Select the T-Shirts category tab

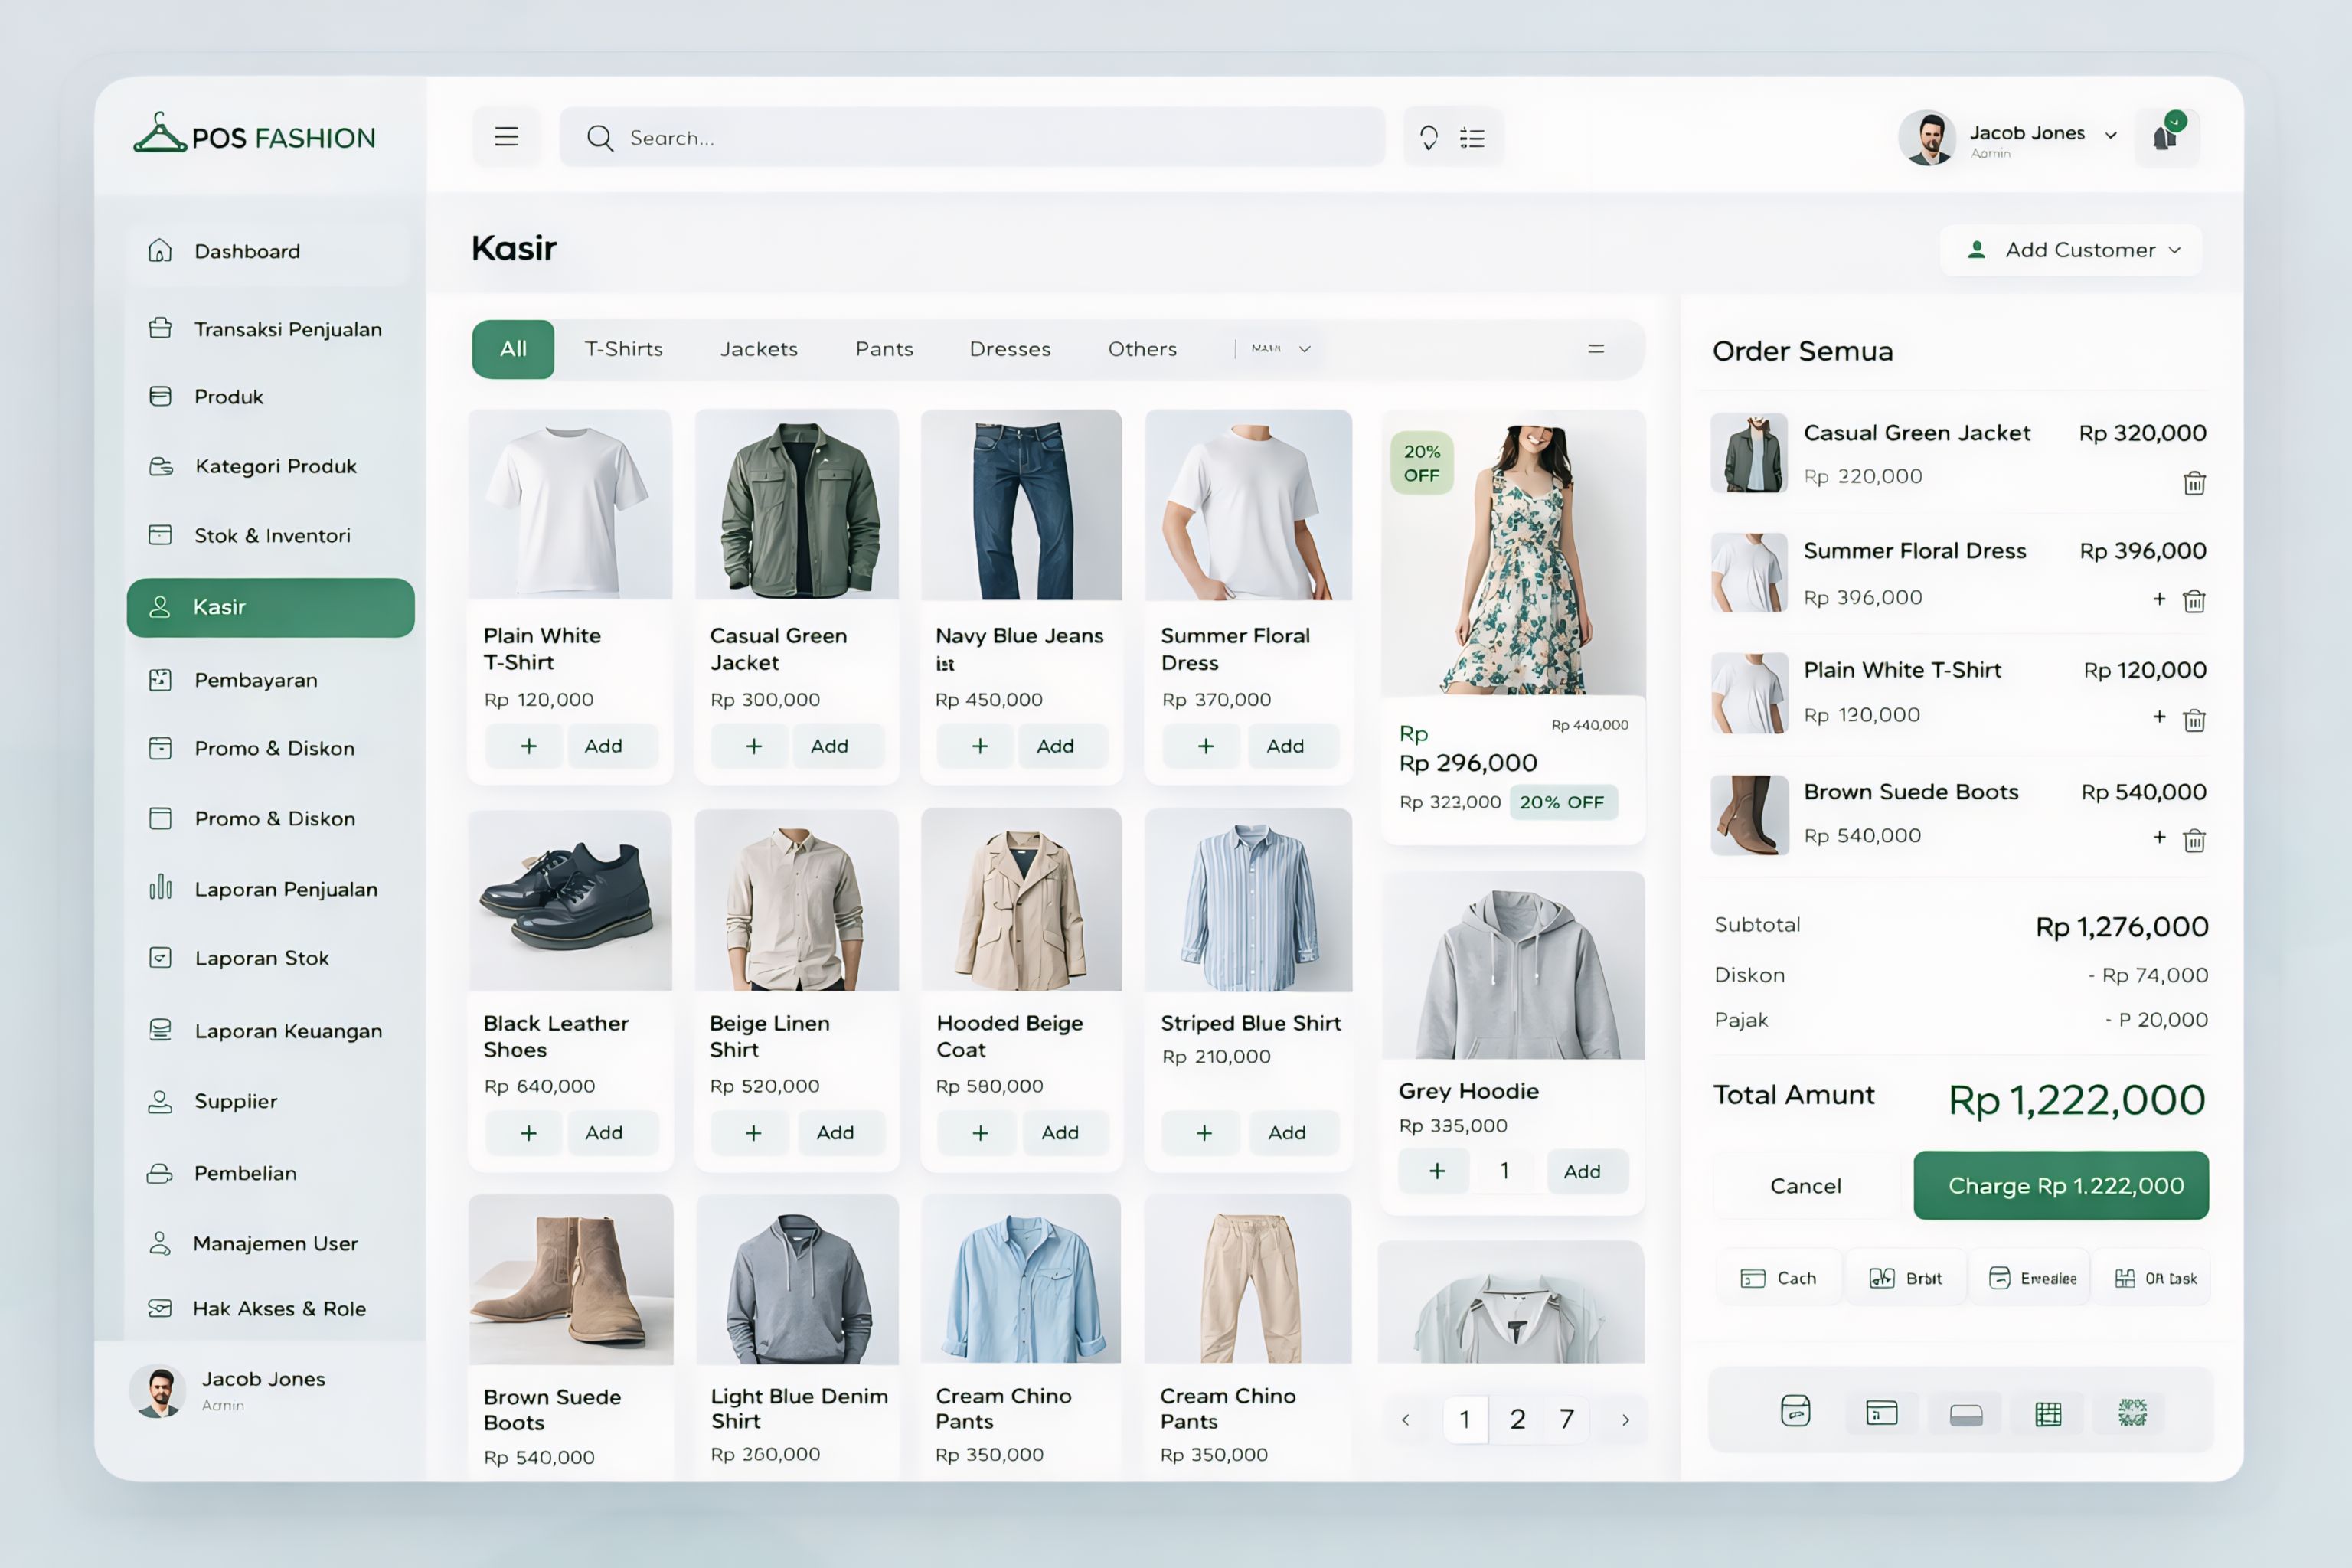pyautogui.click(x=623, y=349)
